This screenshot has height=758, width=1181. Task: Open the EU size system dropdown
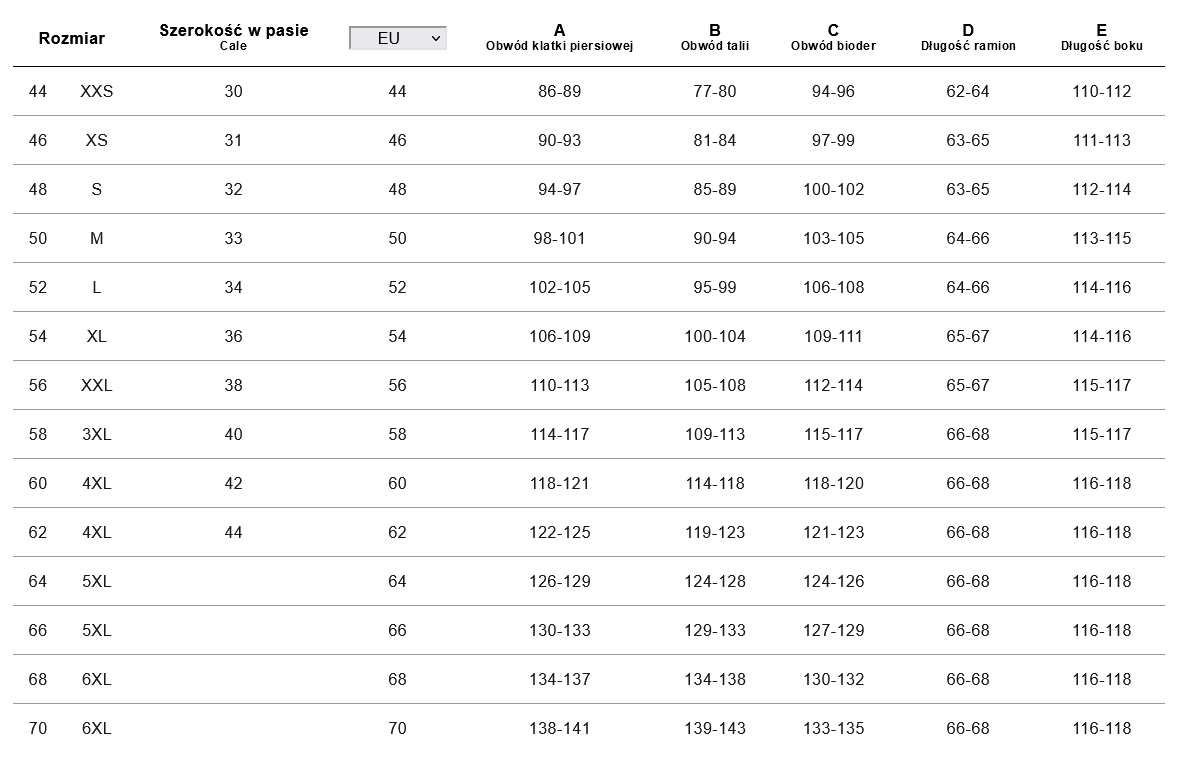click(x=397, y=38)
